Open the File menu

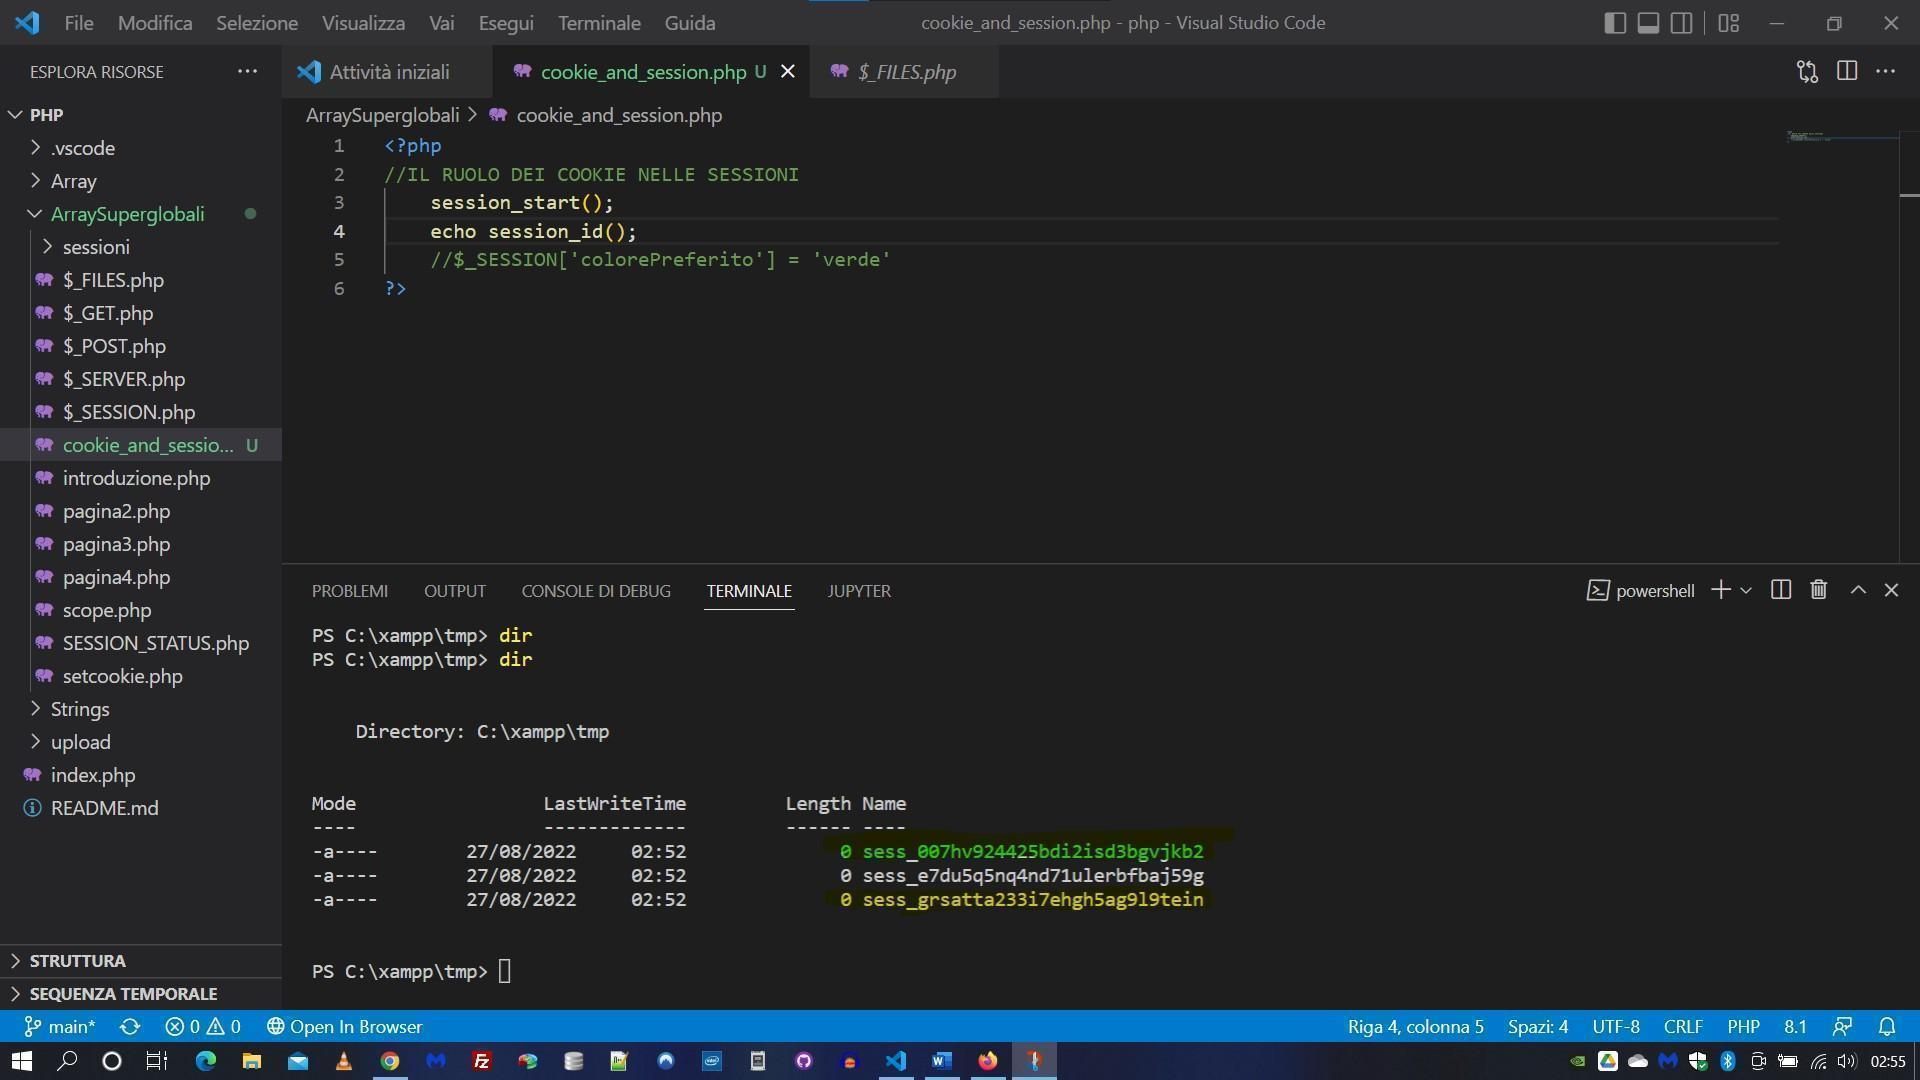coord(79,22)
